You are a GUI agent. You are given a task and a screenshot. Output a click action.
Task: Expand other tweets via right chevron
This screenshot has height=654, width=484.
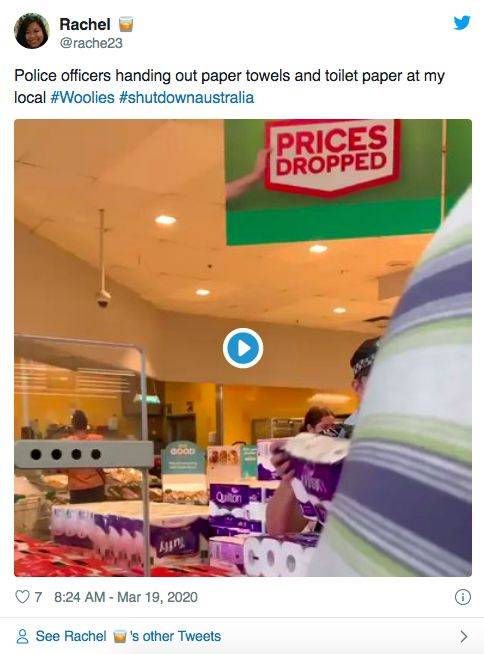pyautogui.click(x=464, y=636)
